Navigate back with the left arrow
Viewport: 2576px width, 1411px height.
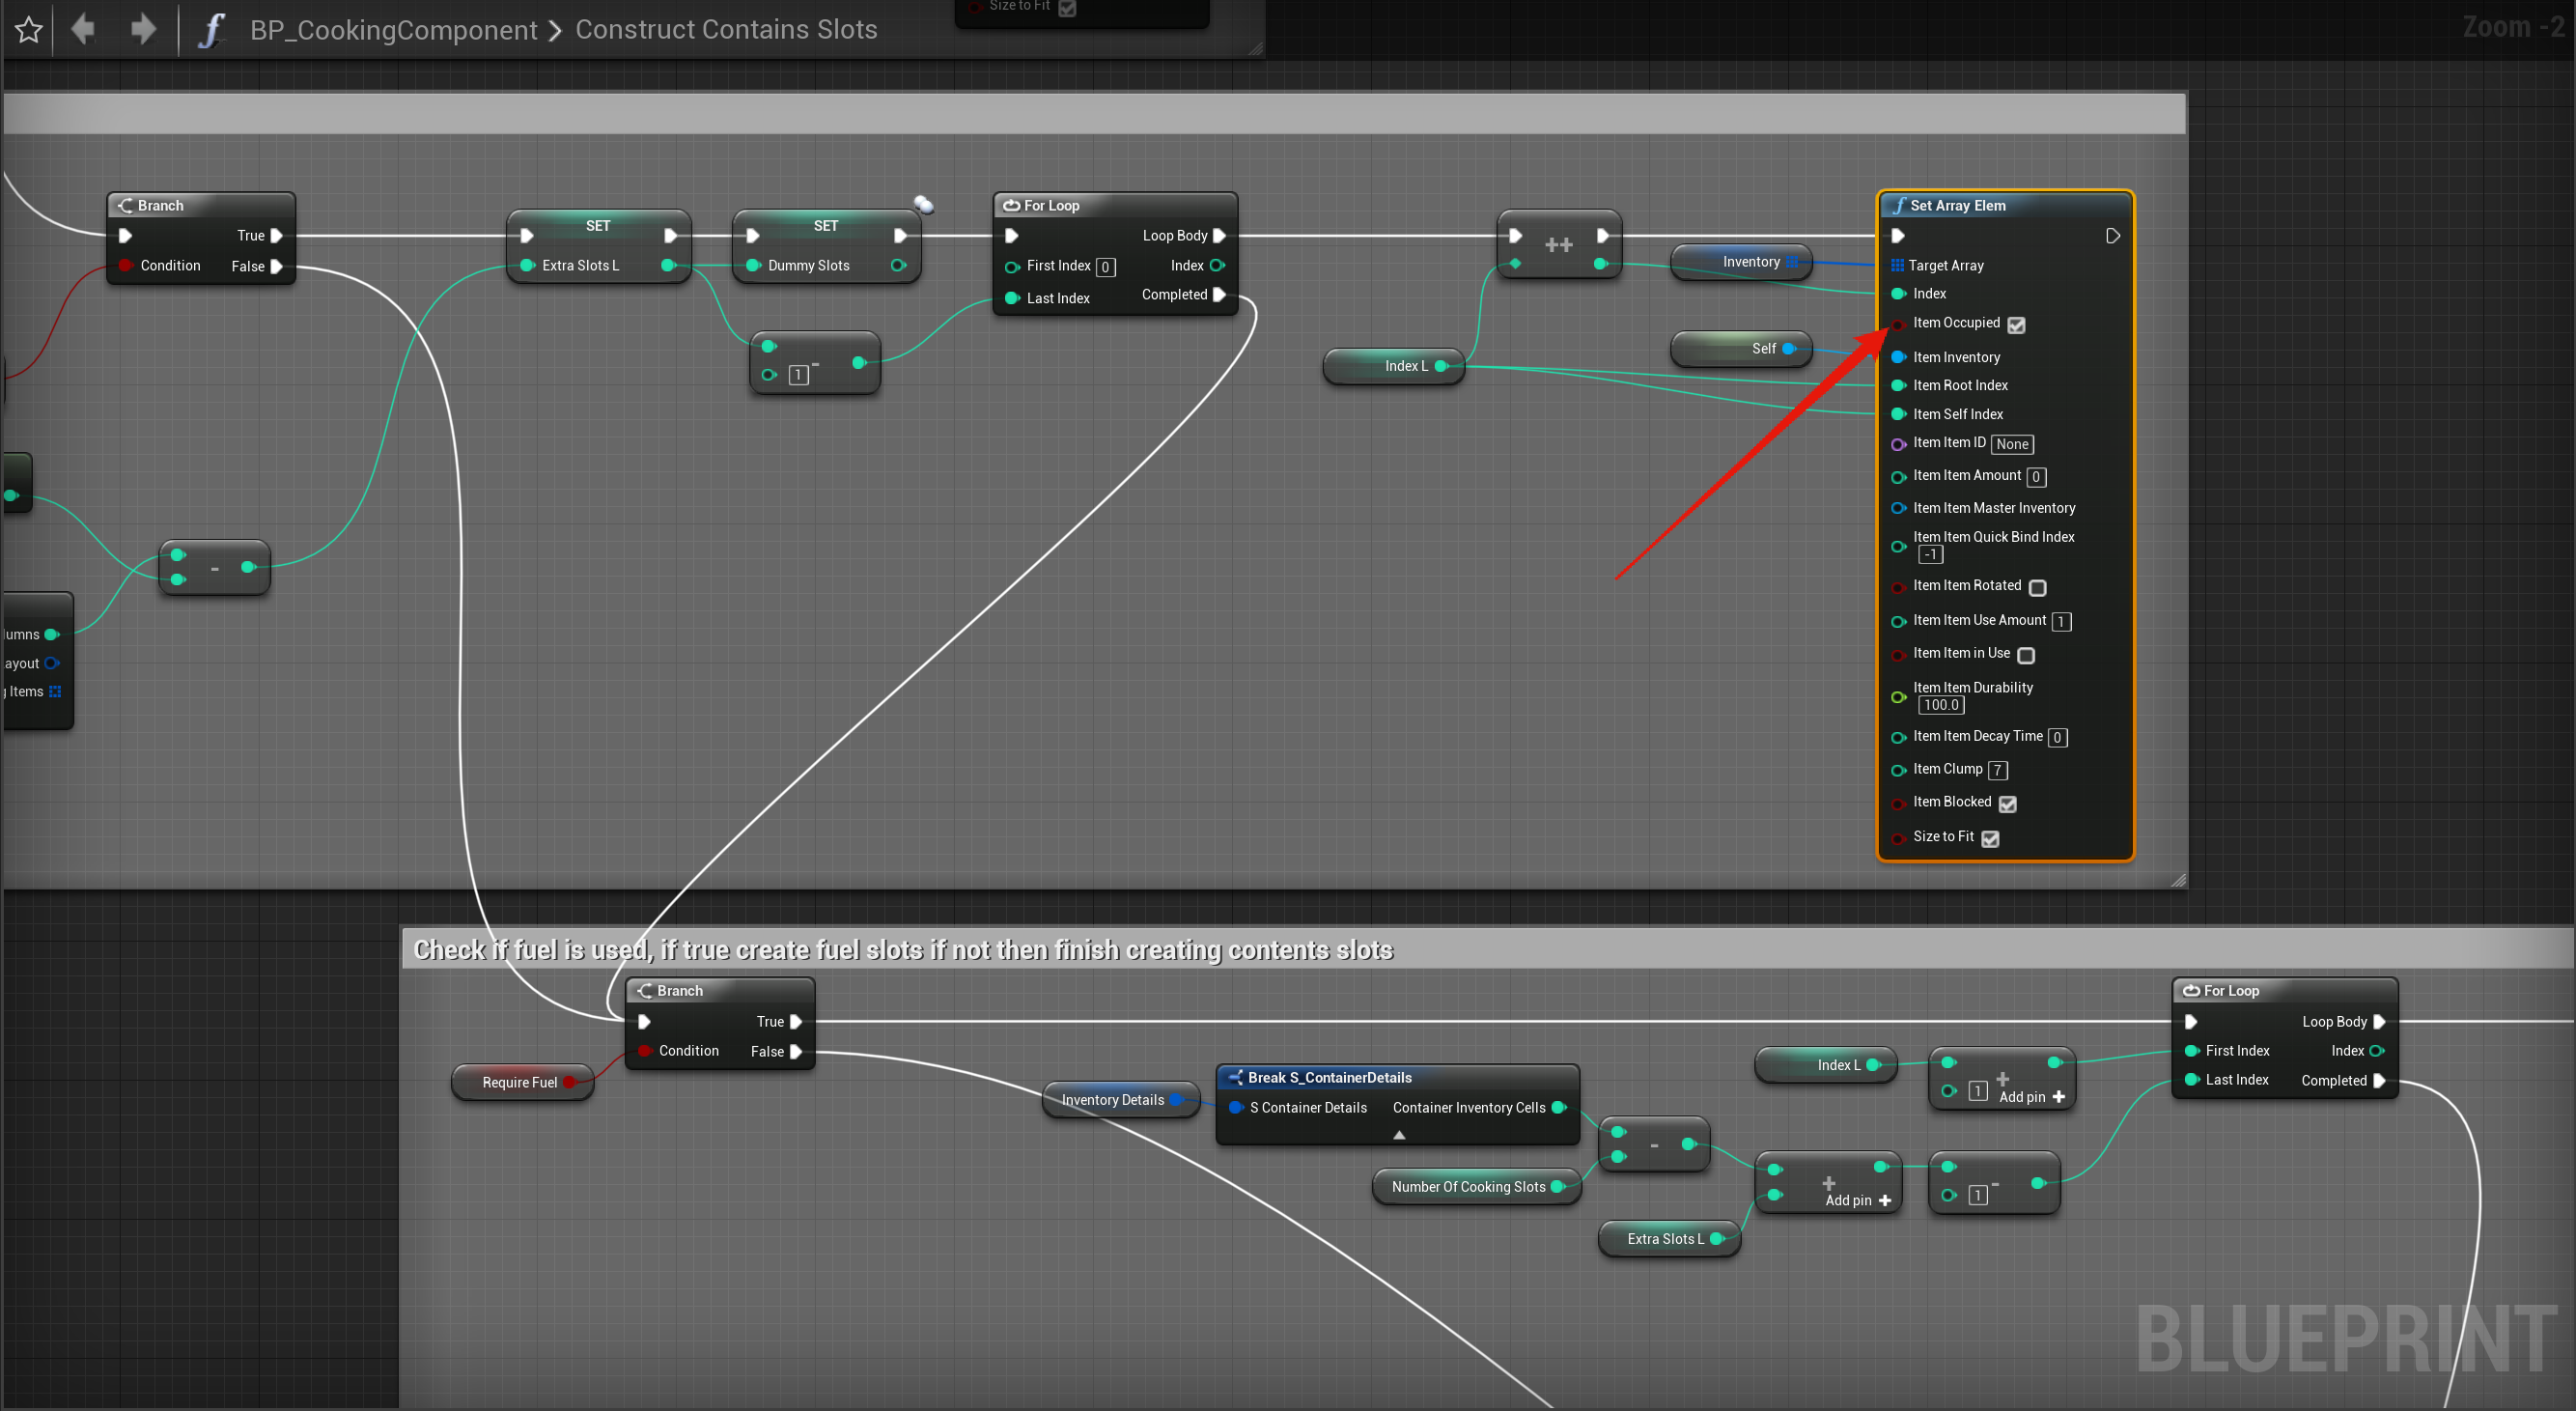coord(84,29)
